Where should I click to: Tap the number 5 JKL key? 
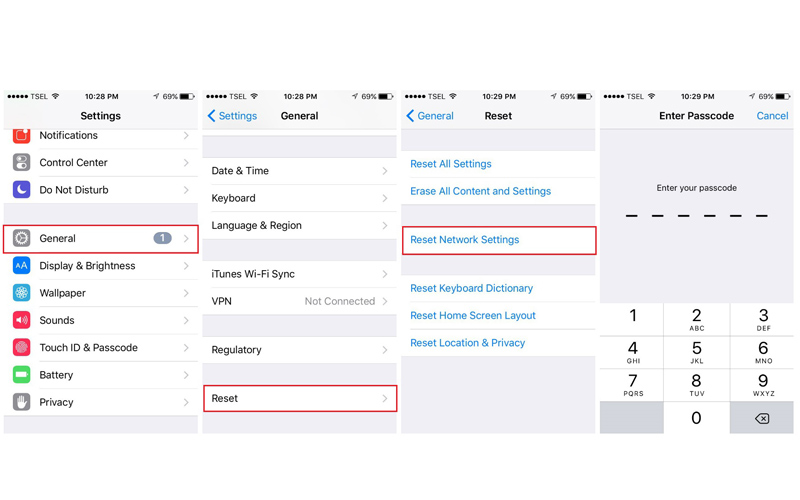[x=696, y=352]
